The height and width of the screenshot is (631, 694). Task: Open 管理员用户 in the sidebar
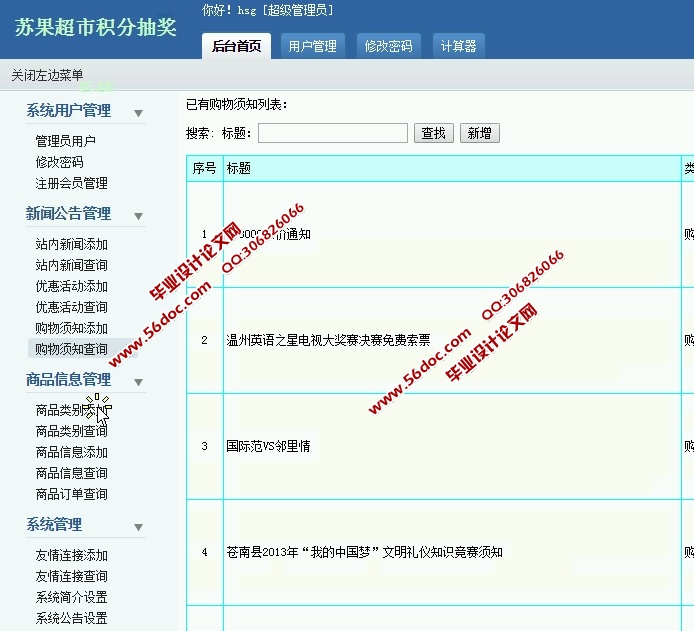[x=66, y=141]
